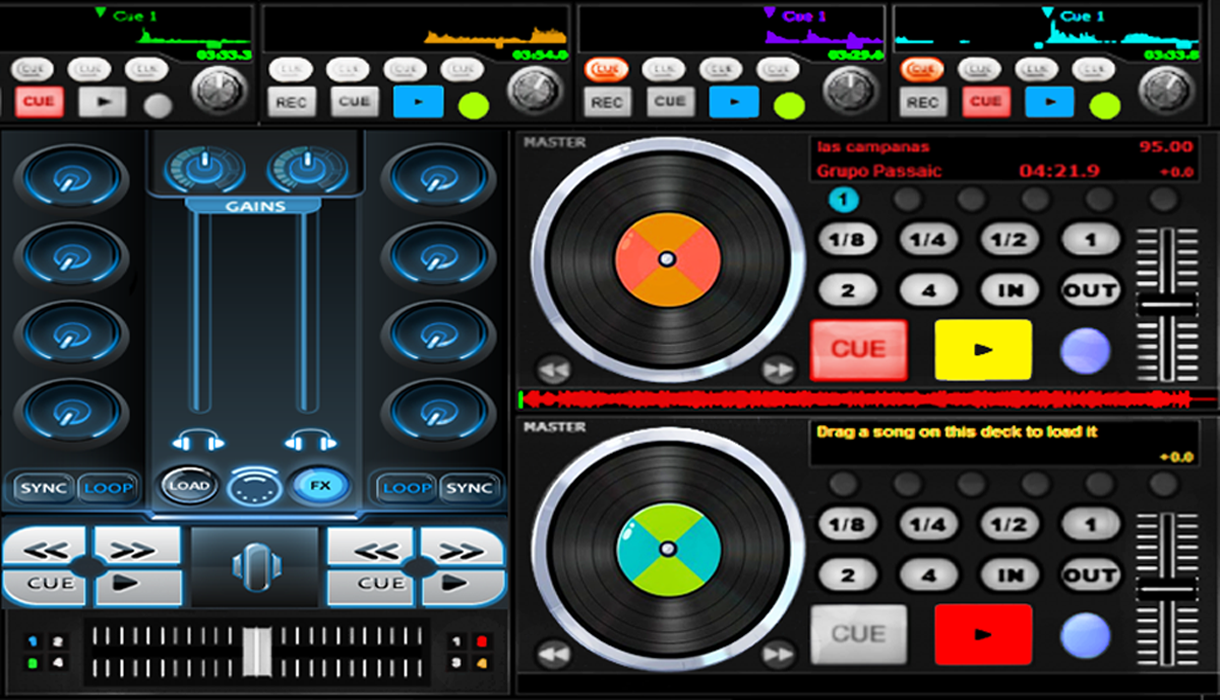Click the round LOAD button in the mixer
The height and width of the screenshot is (700, 1220).
[x=189, y=486]
